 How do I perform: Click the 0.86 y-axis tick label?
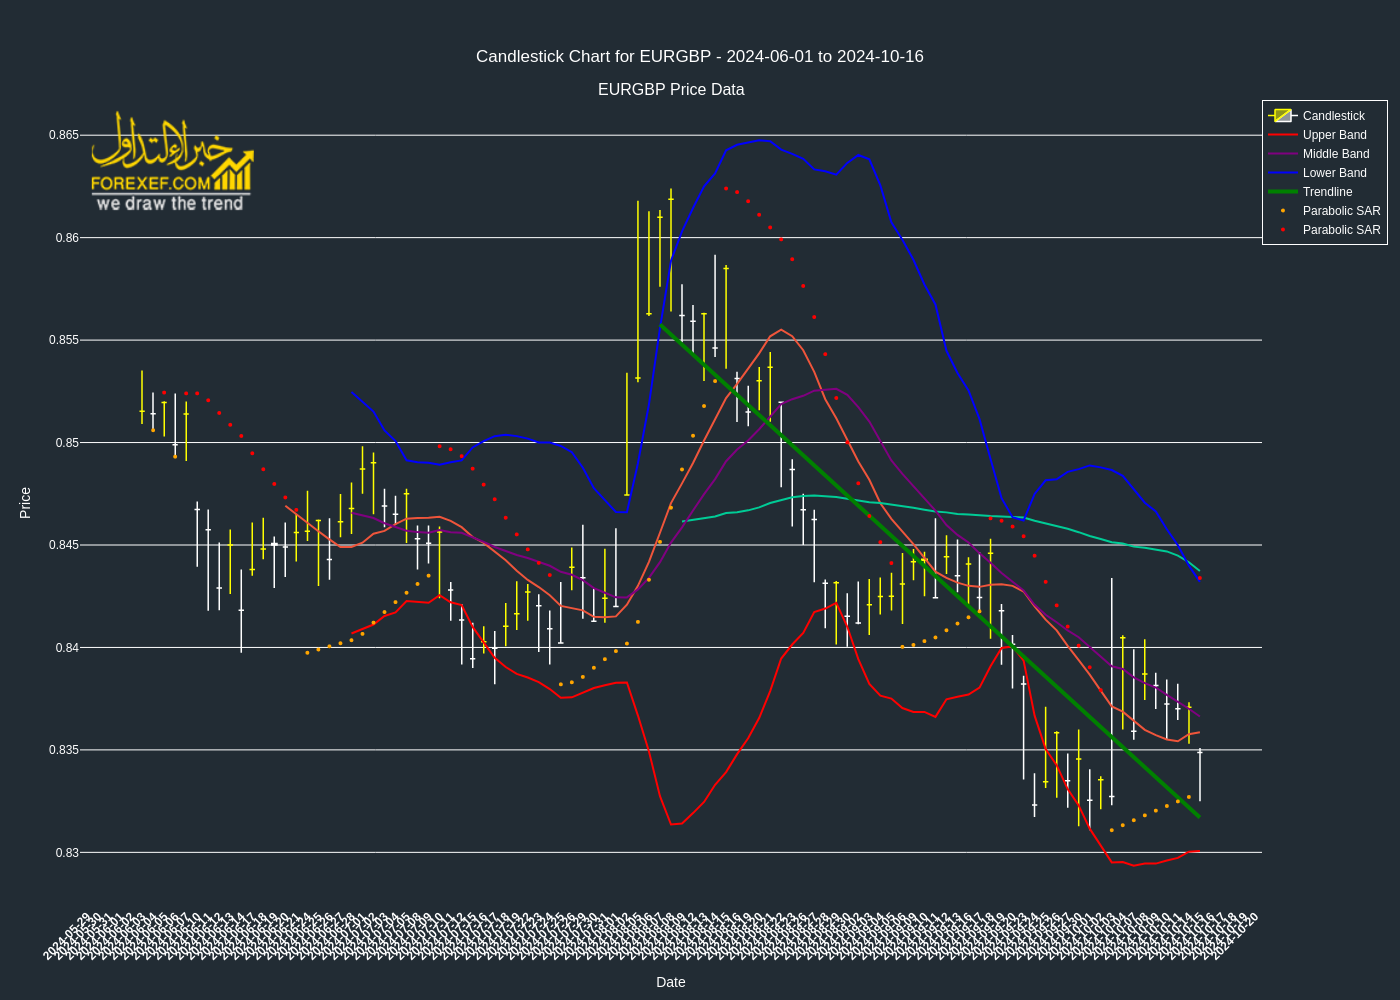coord(67,238)
